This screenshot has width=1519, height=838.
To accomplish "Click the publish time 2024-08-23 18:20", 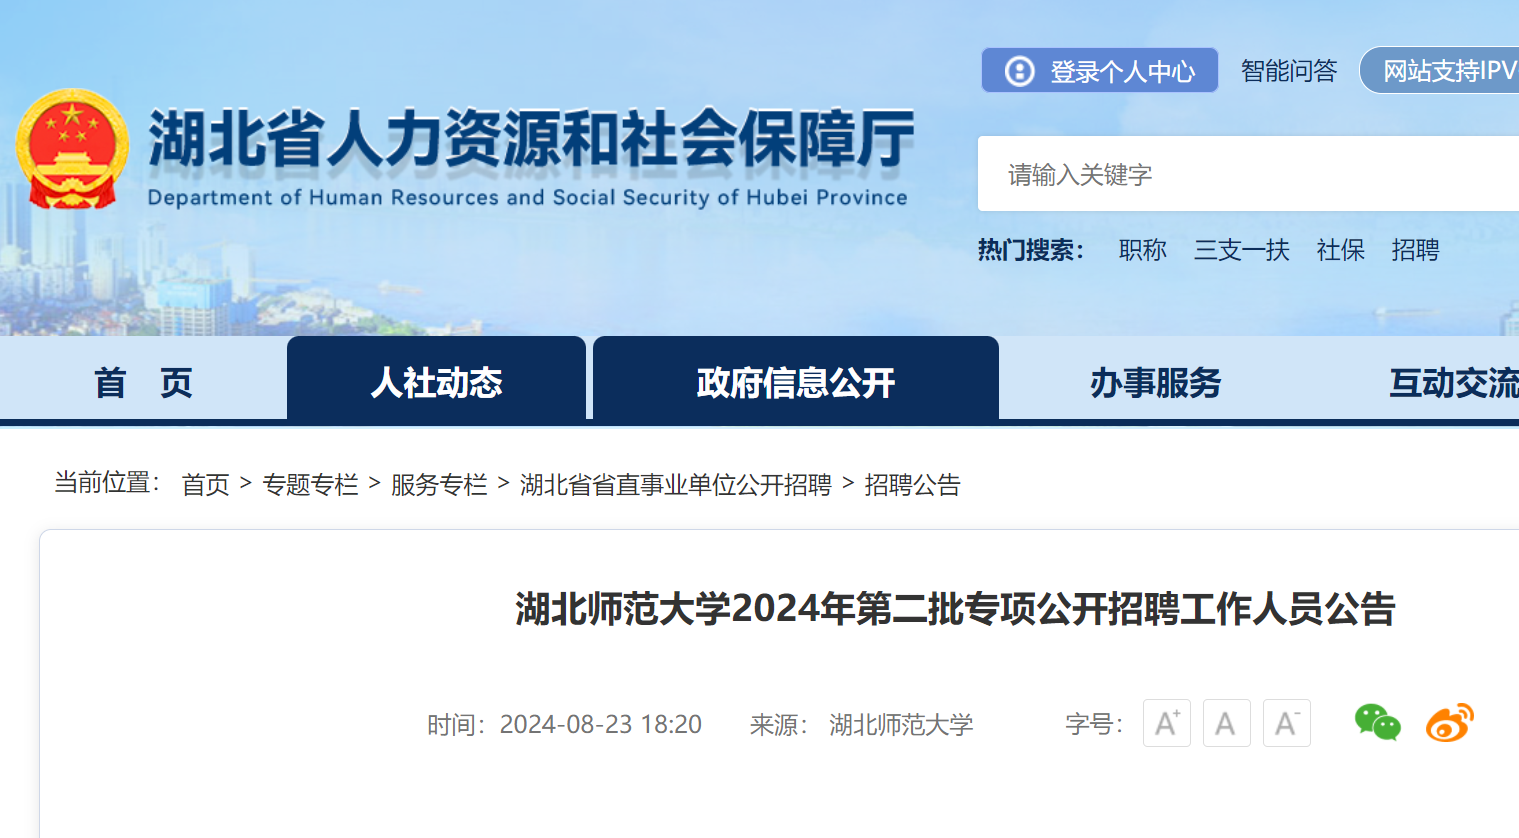I will tap(601, 724).
